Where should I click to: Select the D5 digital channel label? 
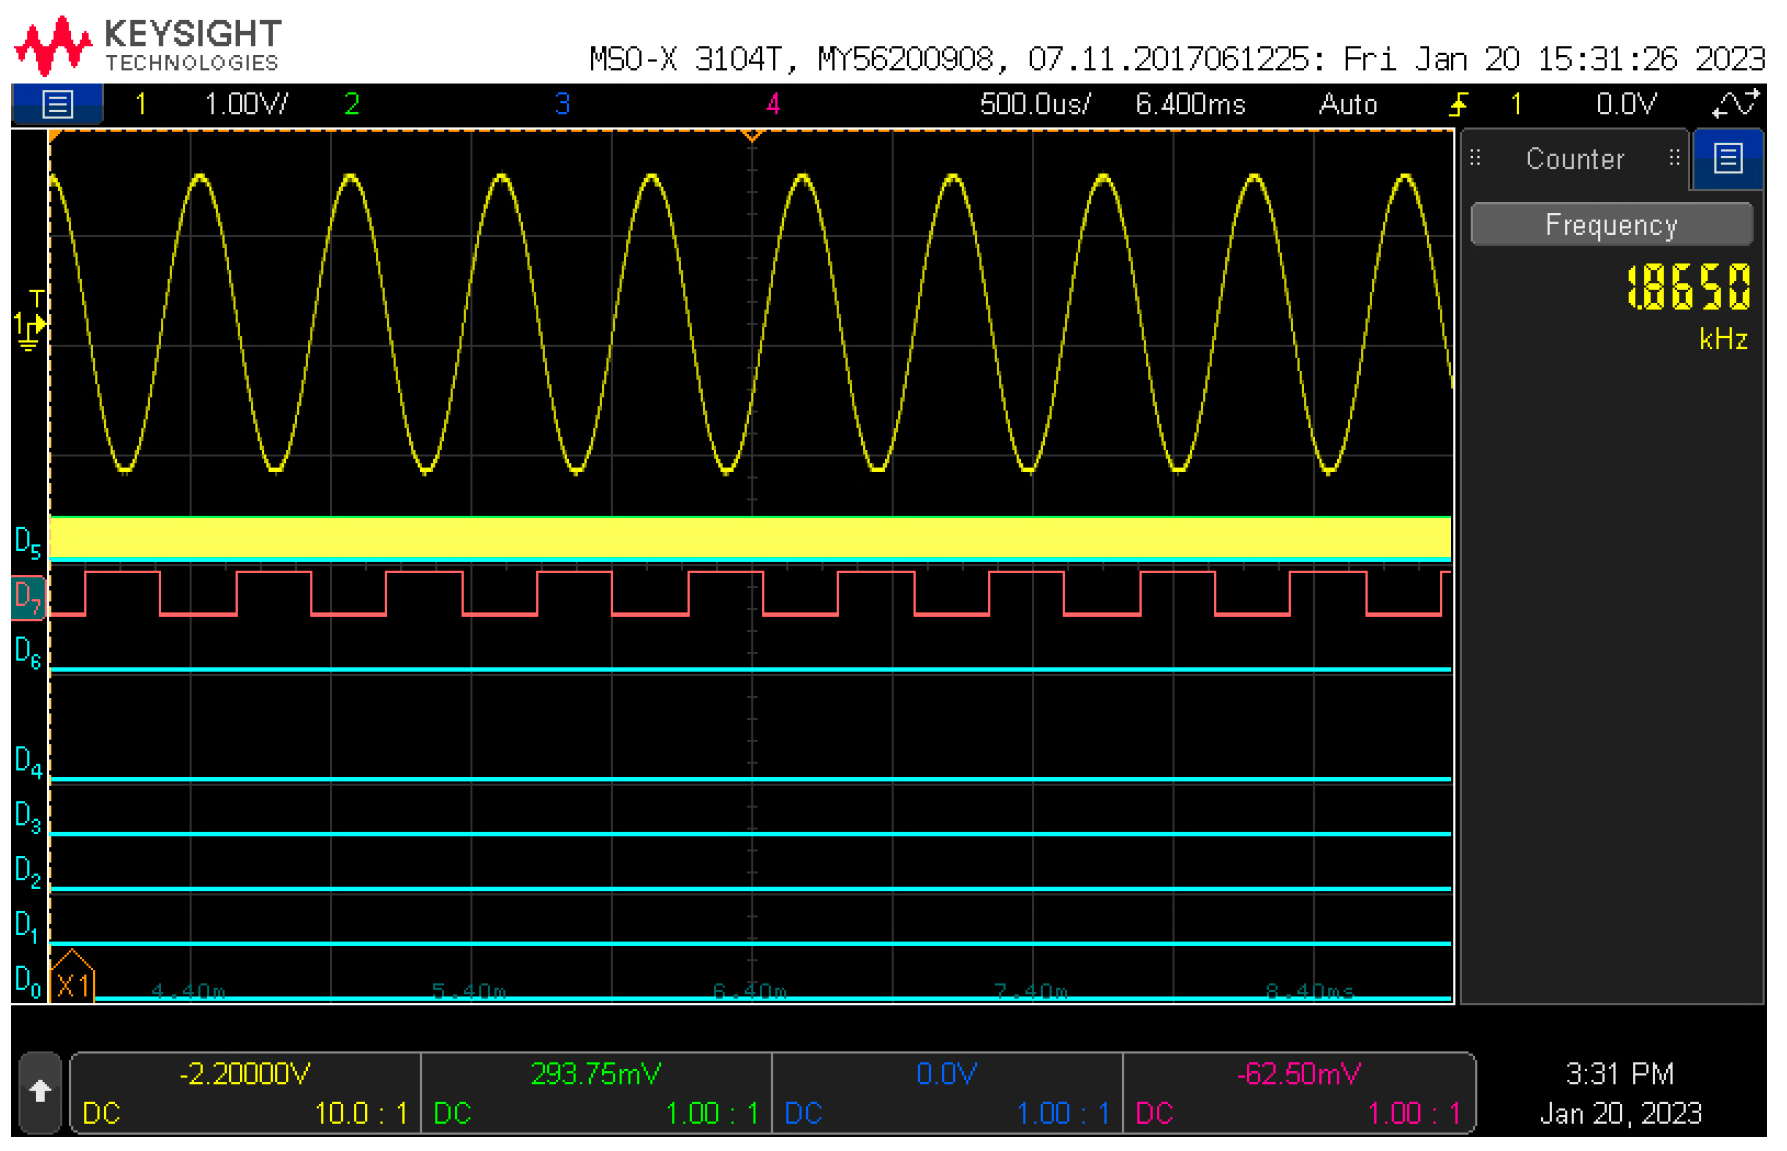point(28,543)
